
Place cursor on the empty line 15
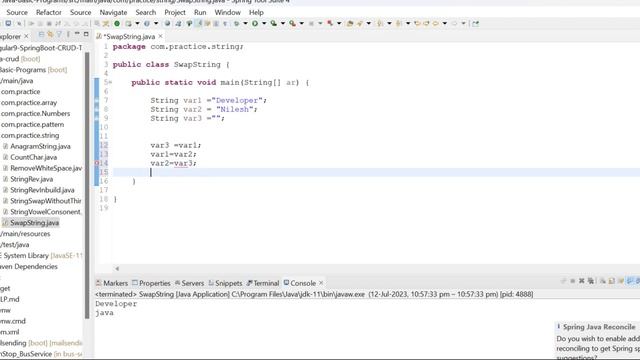click(376, 172)
